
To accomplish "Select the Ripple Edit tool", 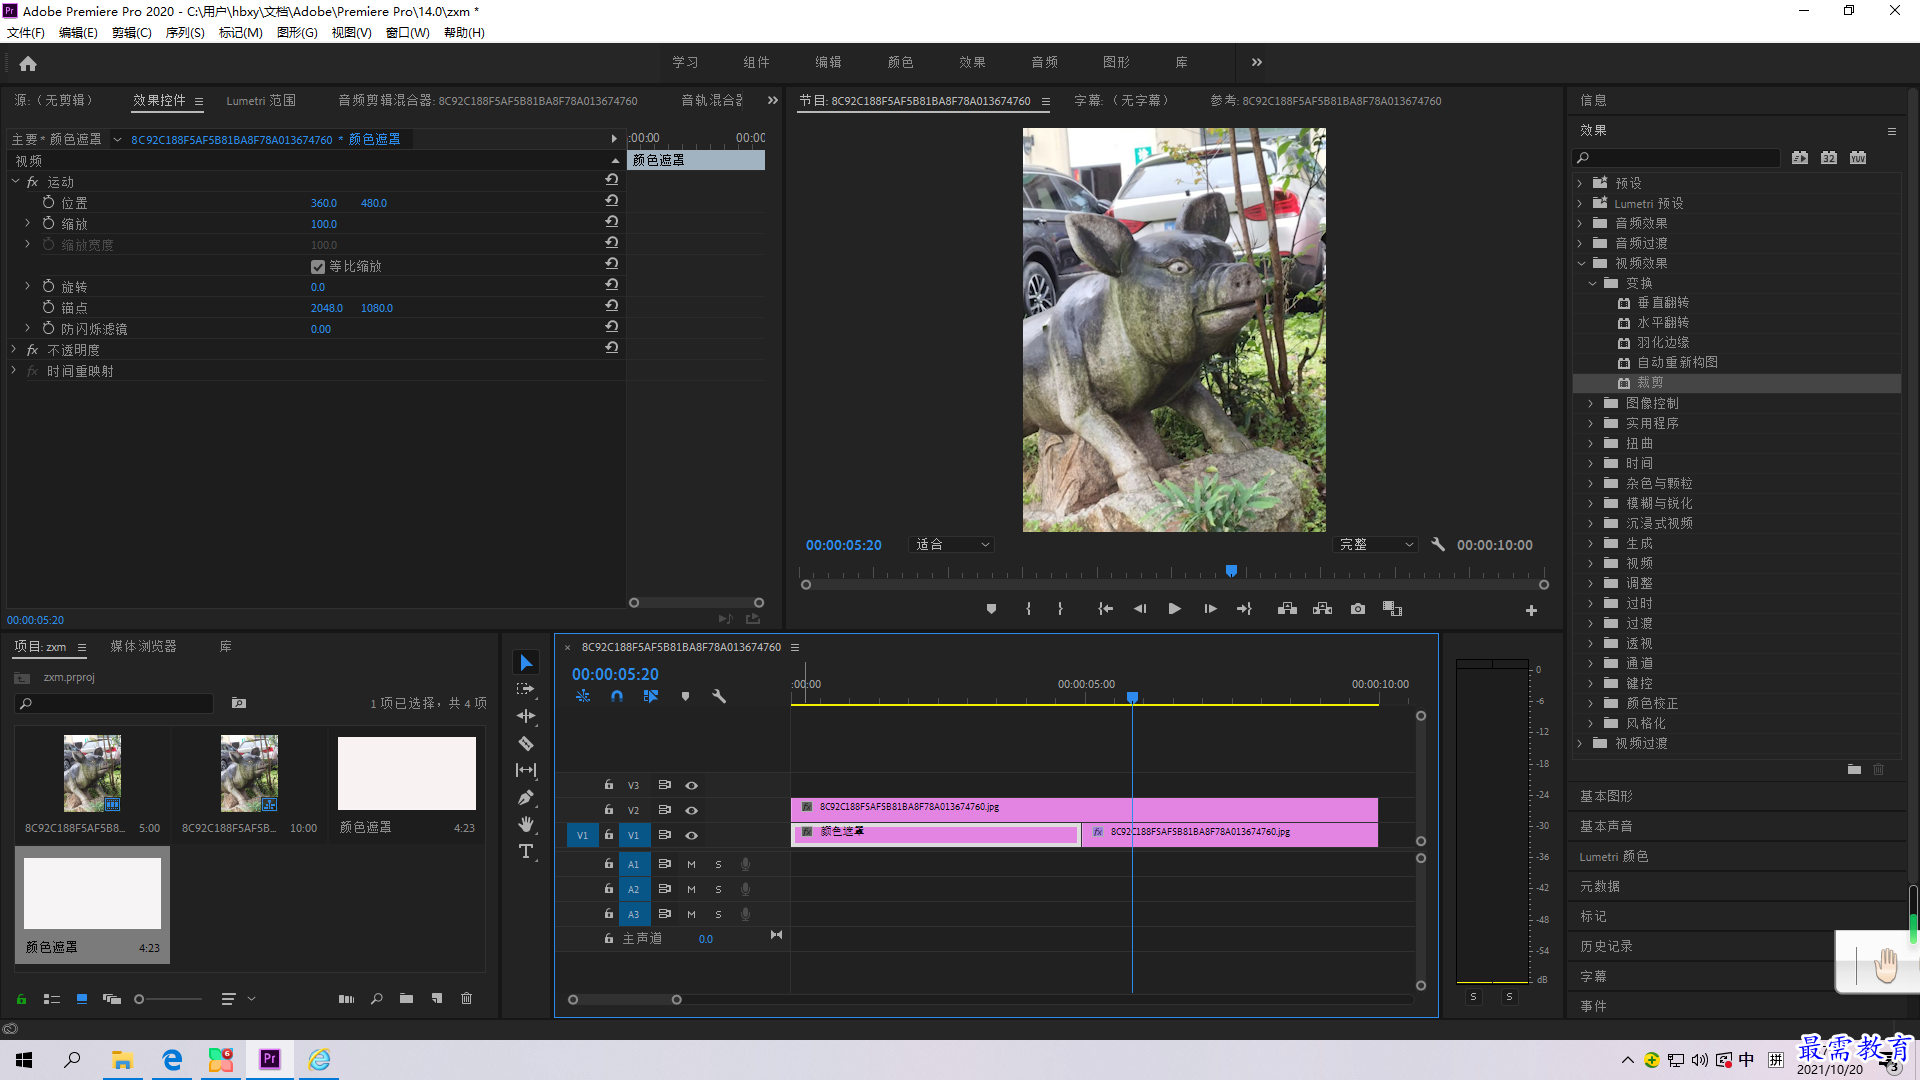I will (526, 716).
